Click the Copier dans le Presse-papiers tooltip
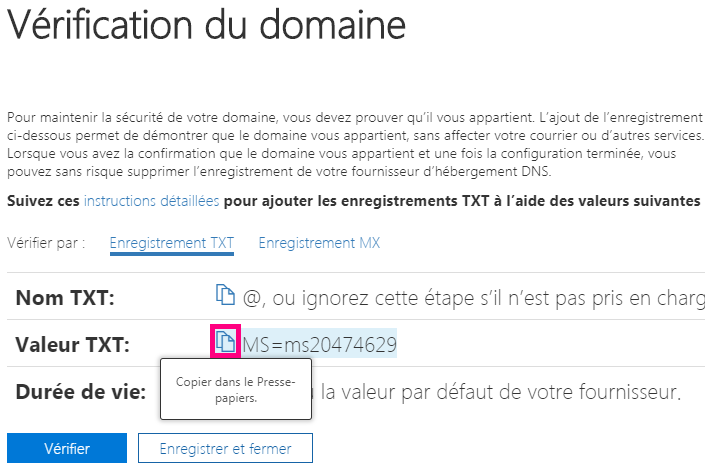This screenshot has width=705, height=467. coord(235,390)
